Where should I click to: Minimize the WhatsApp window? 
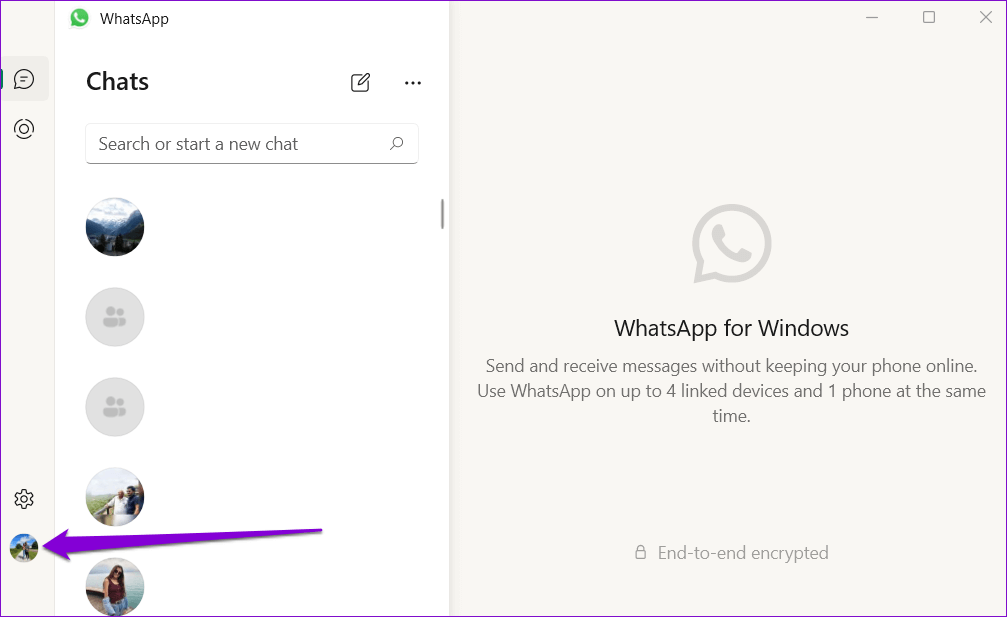tap(871, 17)
